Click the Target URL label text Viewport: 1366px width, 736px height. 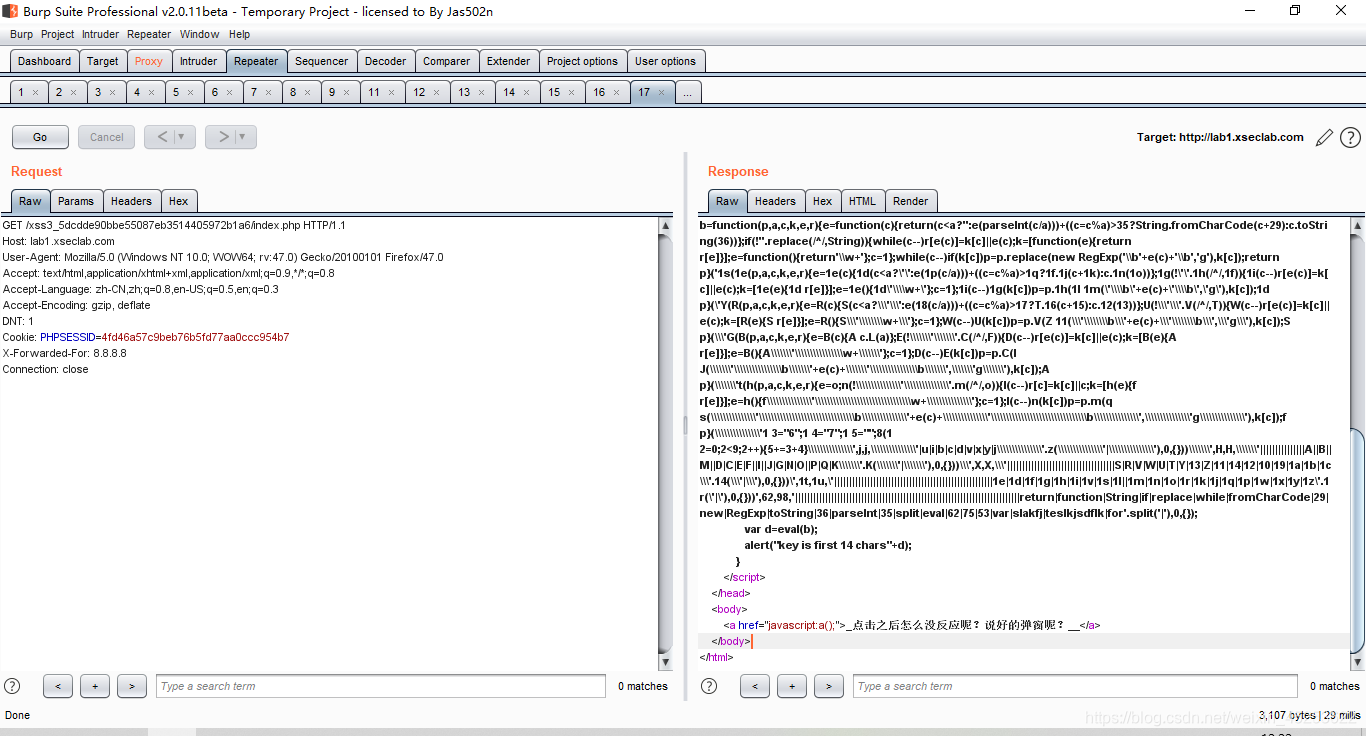[x=1220, y=137]
